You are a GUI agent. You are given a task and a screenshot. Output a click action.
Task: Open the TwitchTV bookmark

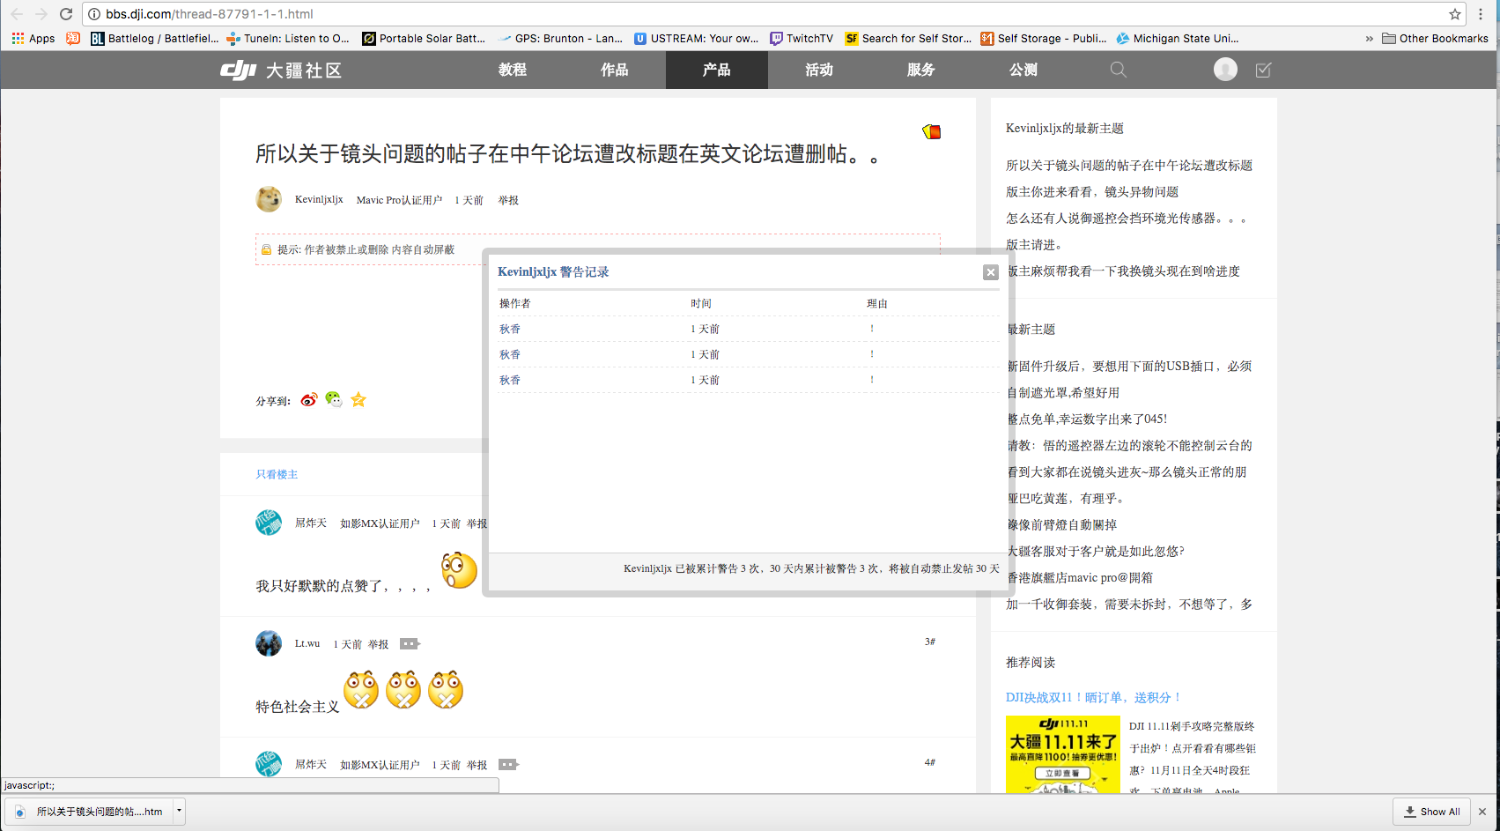click(x=801, y=38)
